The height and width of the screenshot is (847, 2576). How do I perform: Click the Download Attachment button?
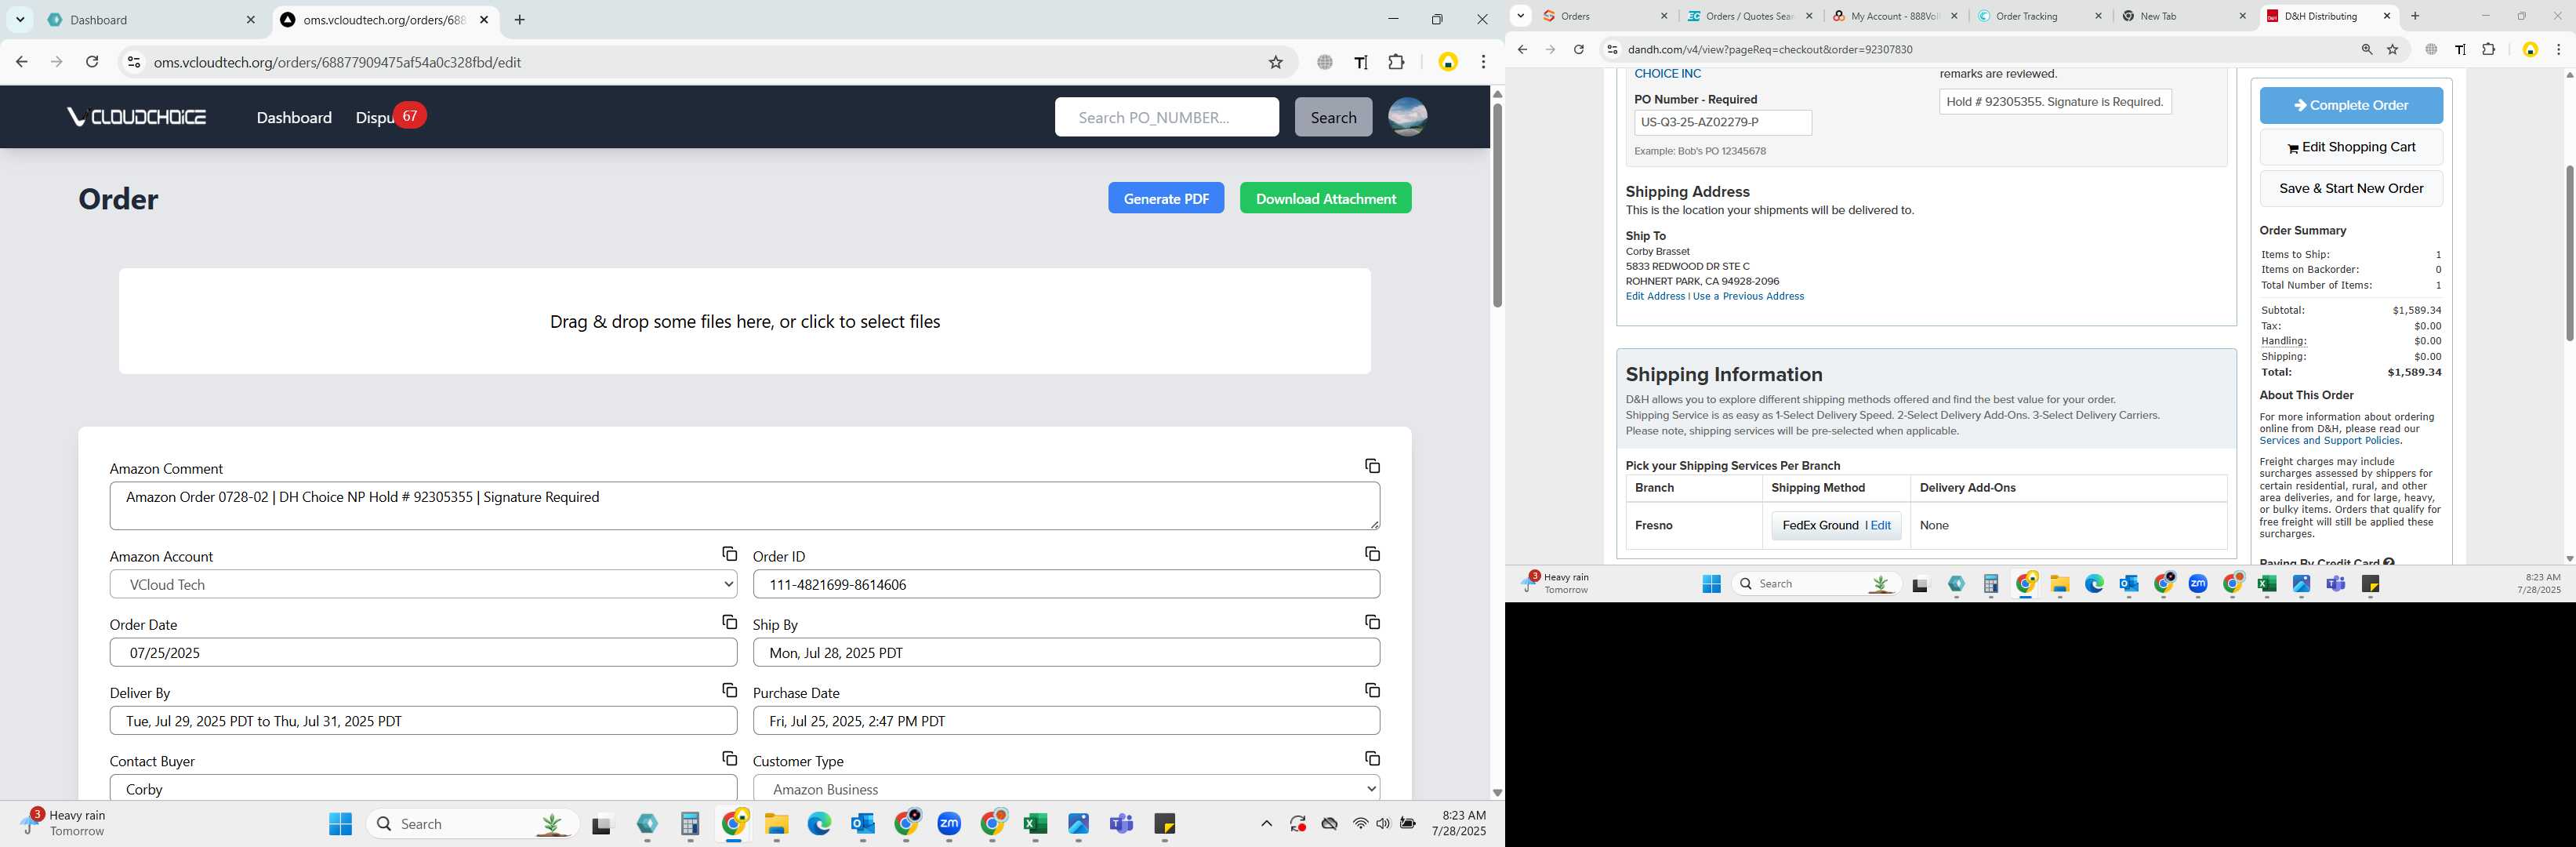(1325, 198)
